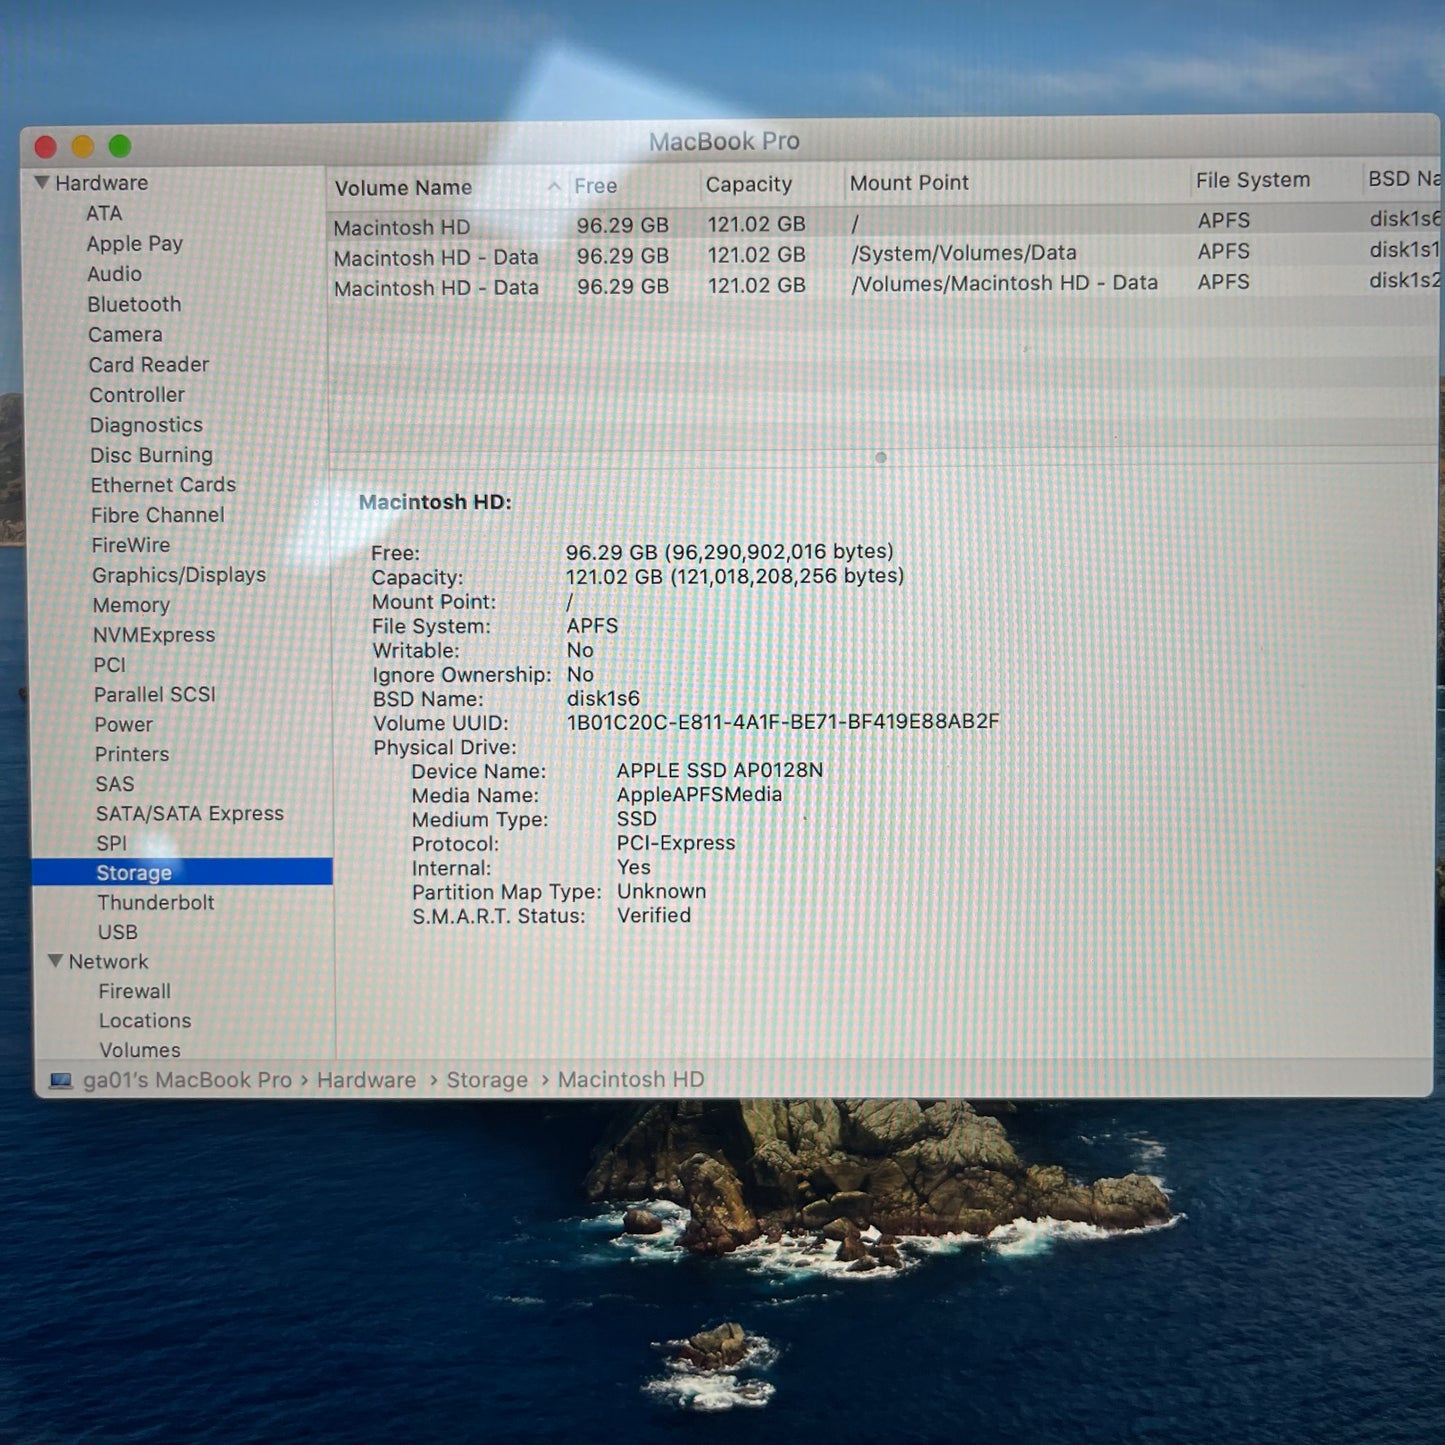The image size is (1445, 1445).
Task: Select Bluetooth in the sidebar
Action: (x=134, y=304)
